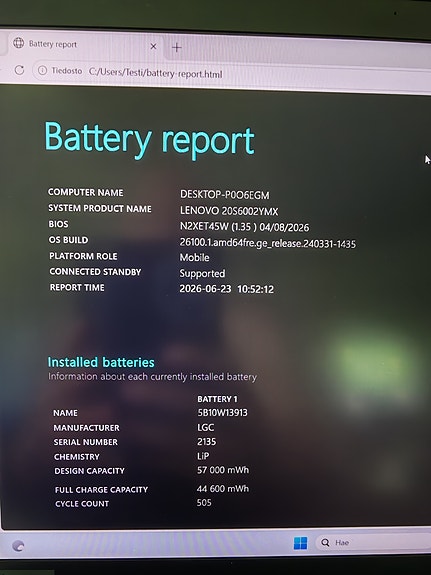Click the full charge capacity 44 600 mWh
Viewport: 431px width, 575px height.
coord(223,488)
